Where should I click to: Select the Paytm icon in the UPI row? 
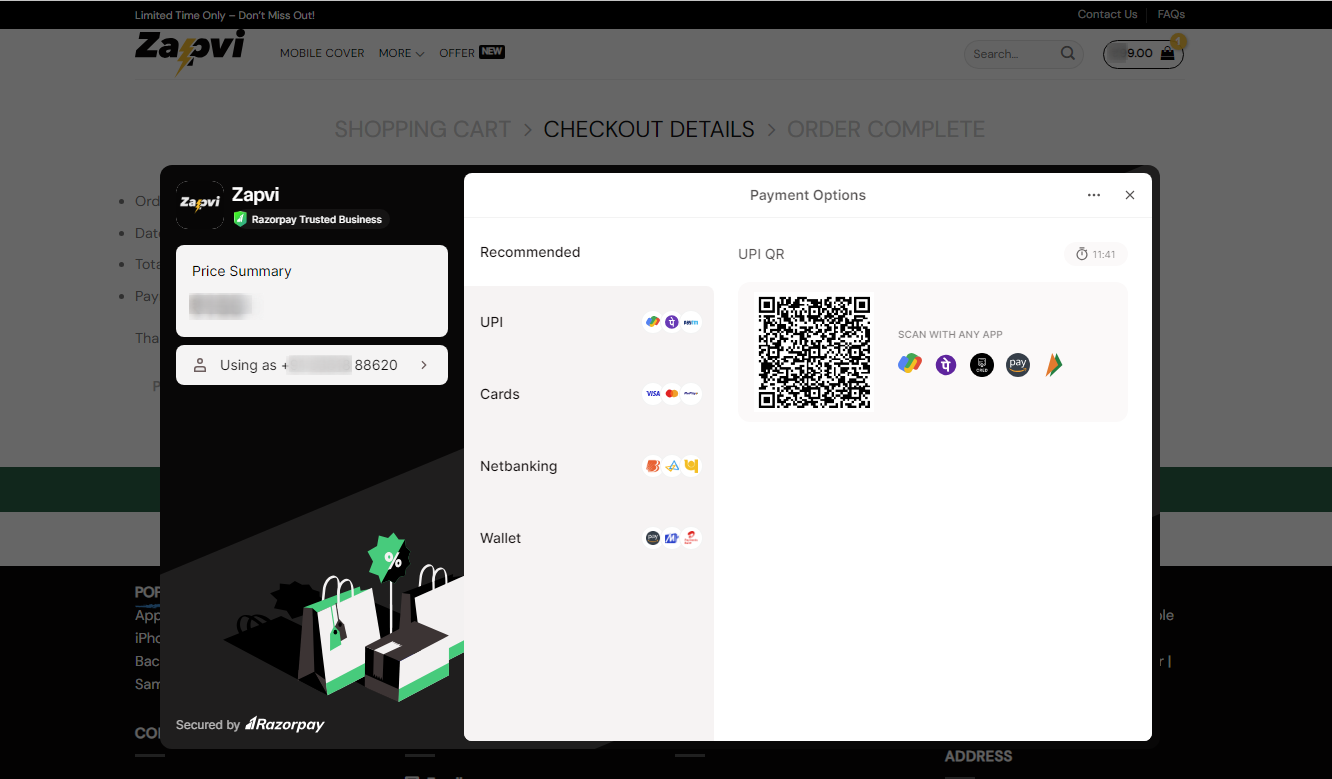[691, 321]
